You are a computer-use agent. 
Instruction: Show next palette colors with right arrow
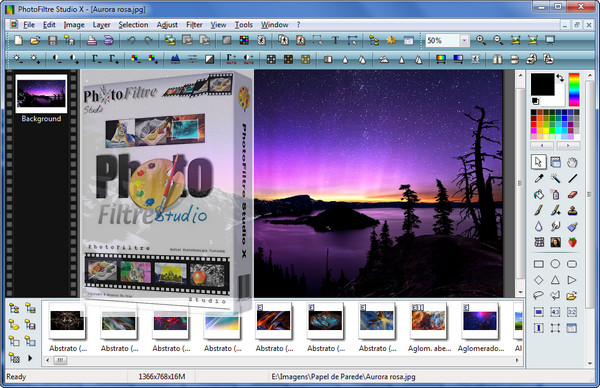[568, 145]
